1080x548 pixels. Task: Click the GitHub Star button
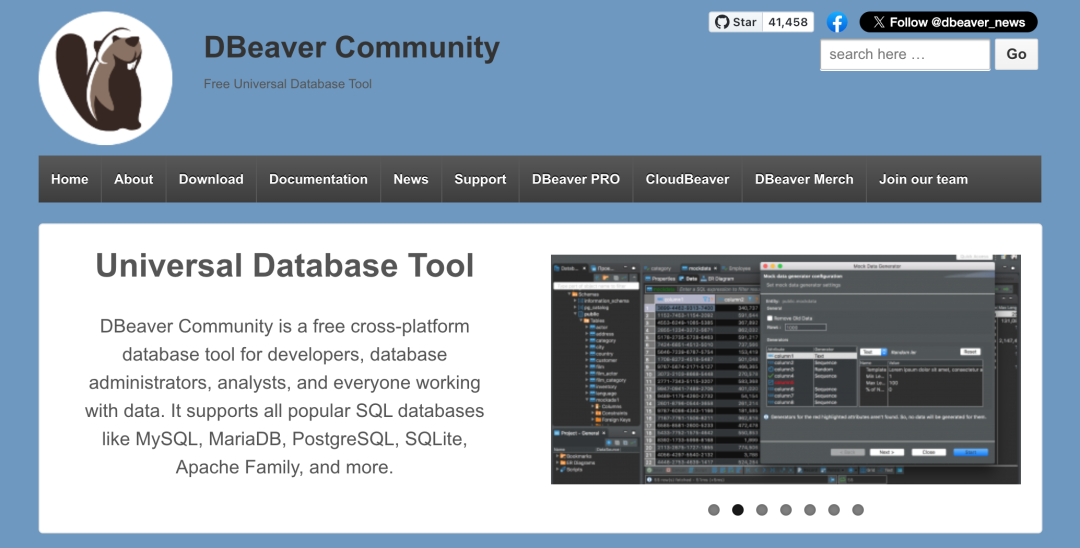click(735, 22)
